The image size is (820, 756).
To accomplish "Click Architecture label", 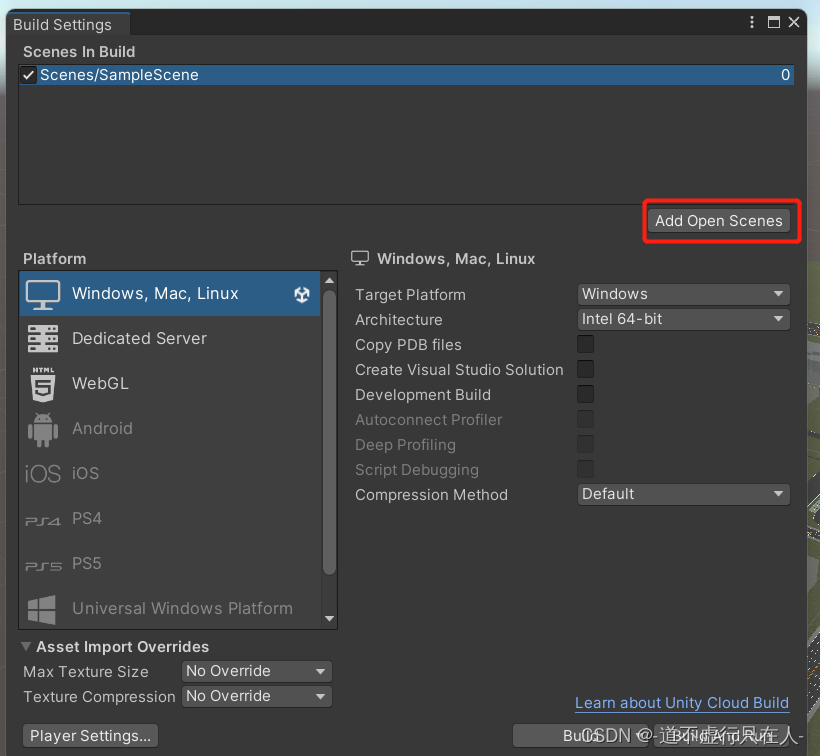I will (x=398, y=319).
